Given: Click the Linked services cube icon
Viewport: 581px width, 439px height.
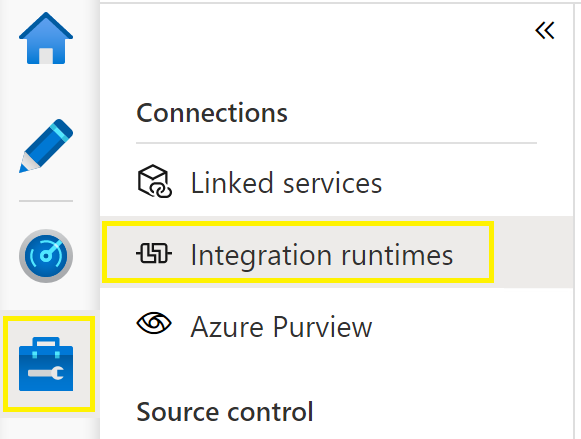Looking at the screenshot, I should (155, 182).
